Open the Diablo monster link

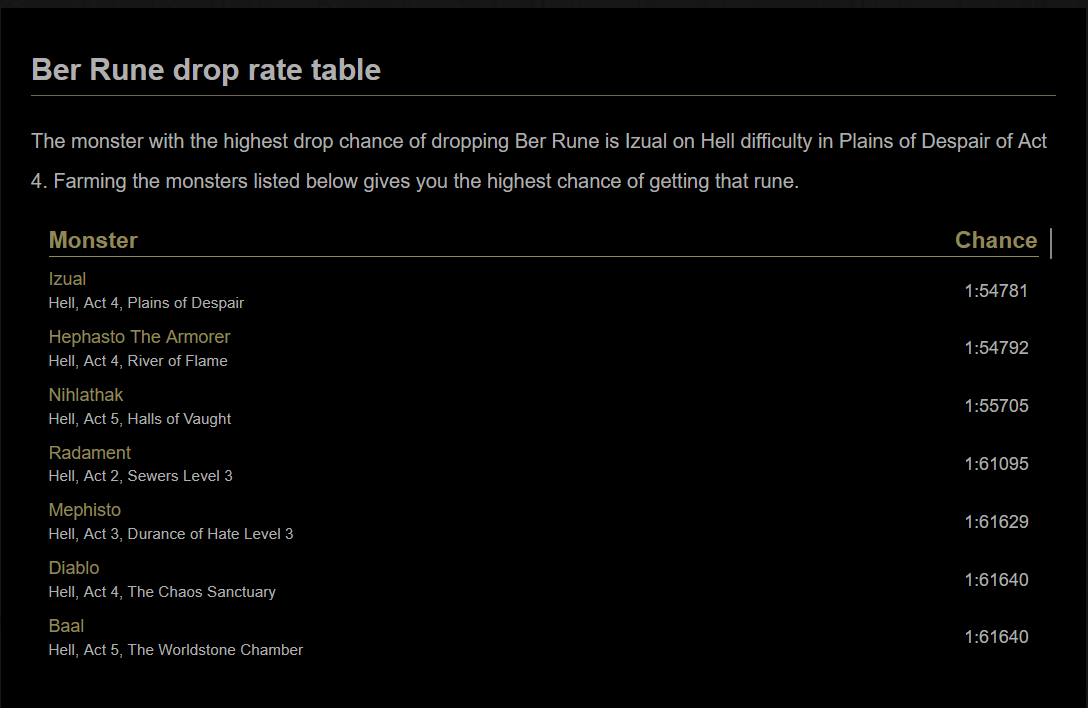click(74, 568)
